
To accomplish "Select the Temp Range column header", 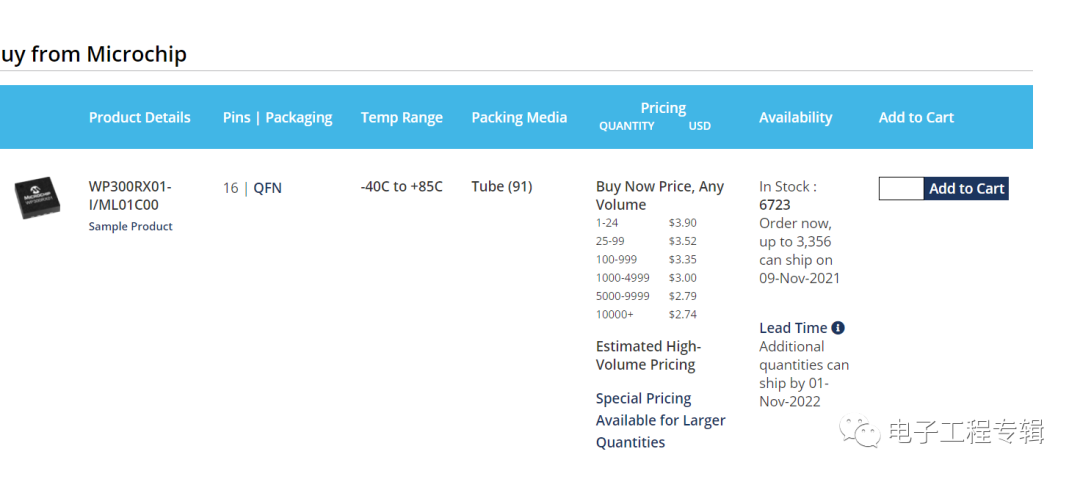I will [402, 118].
